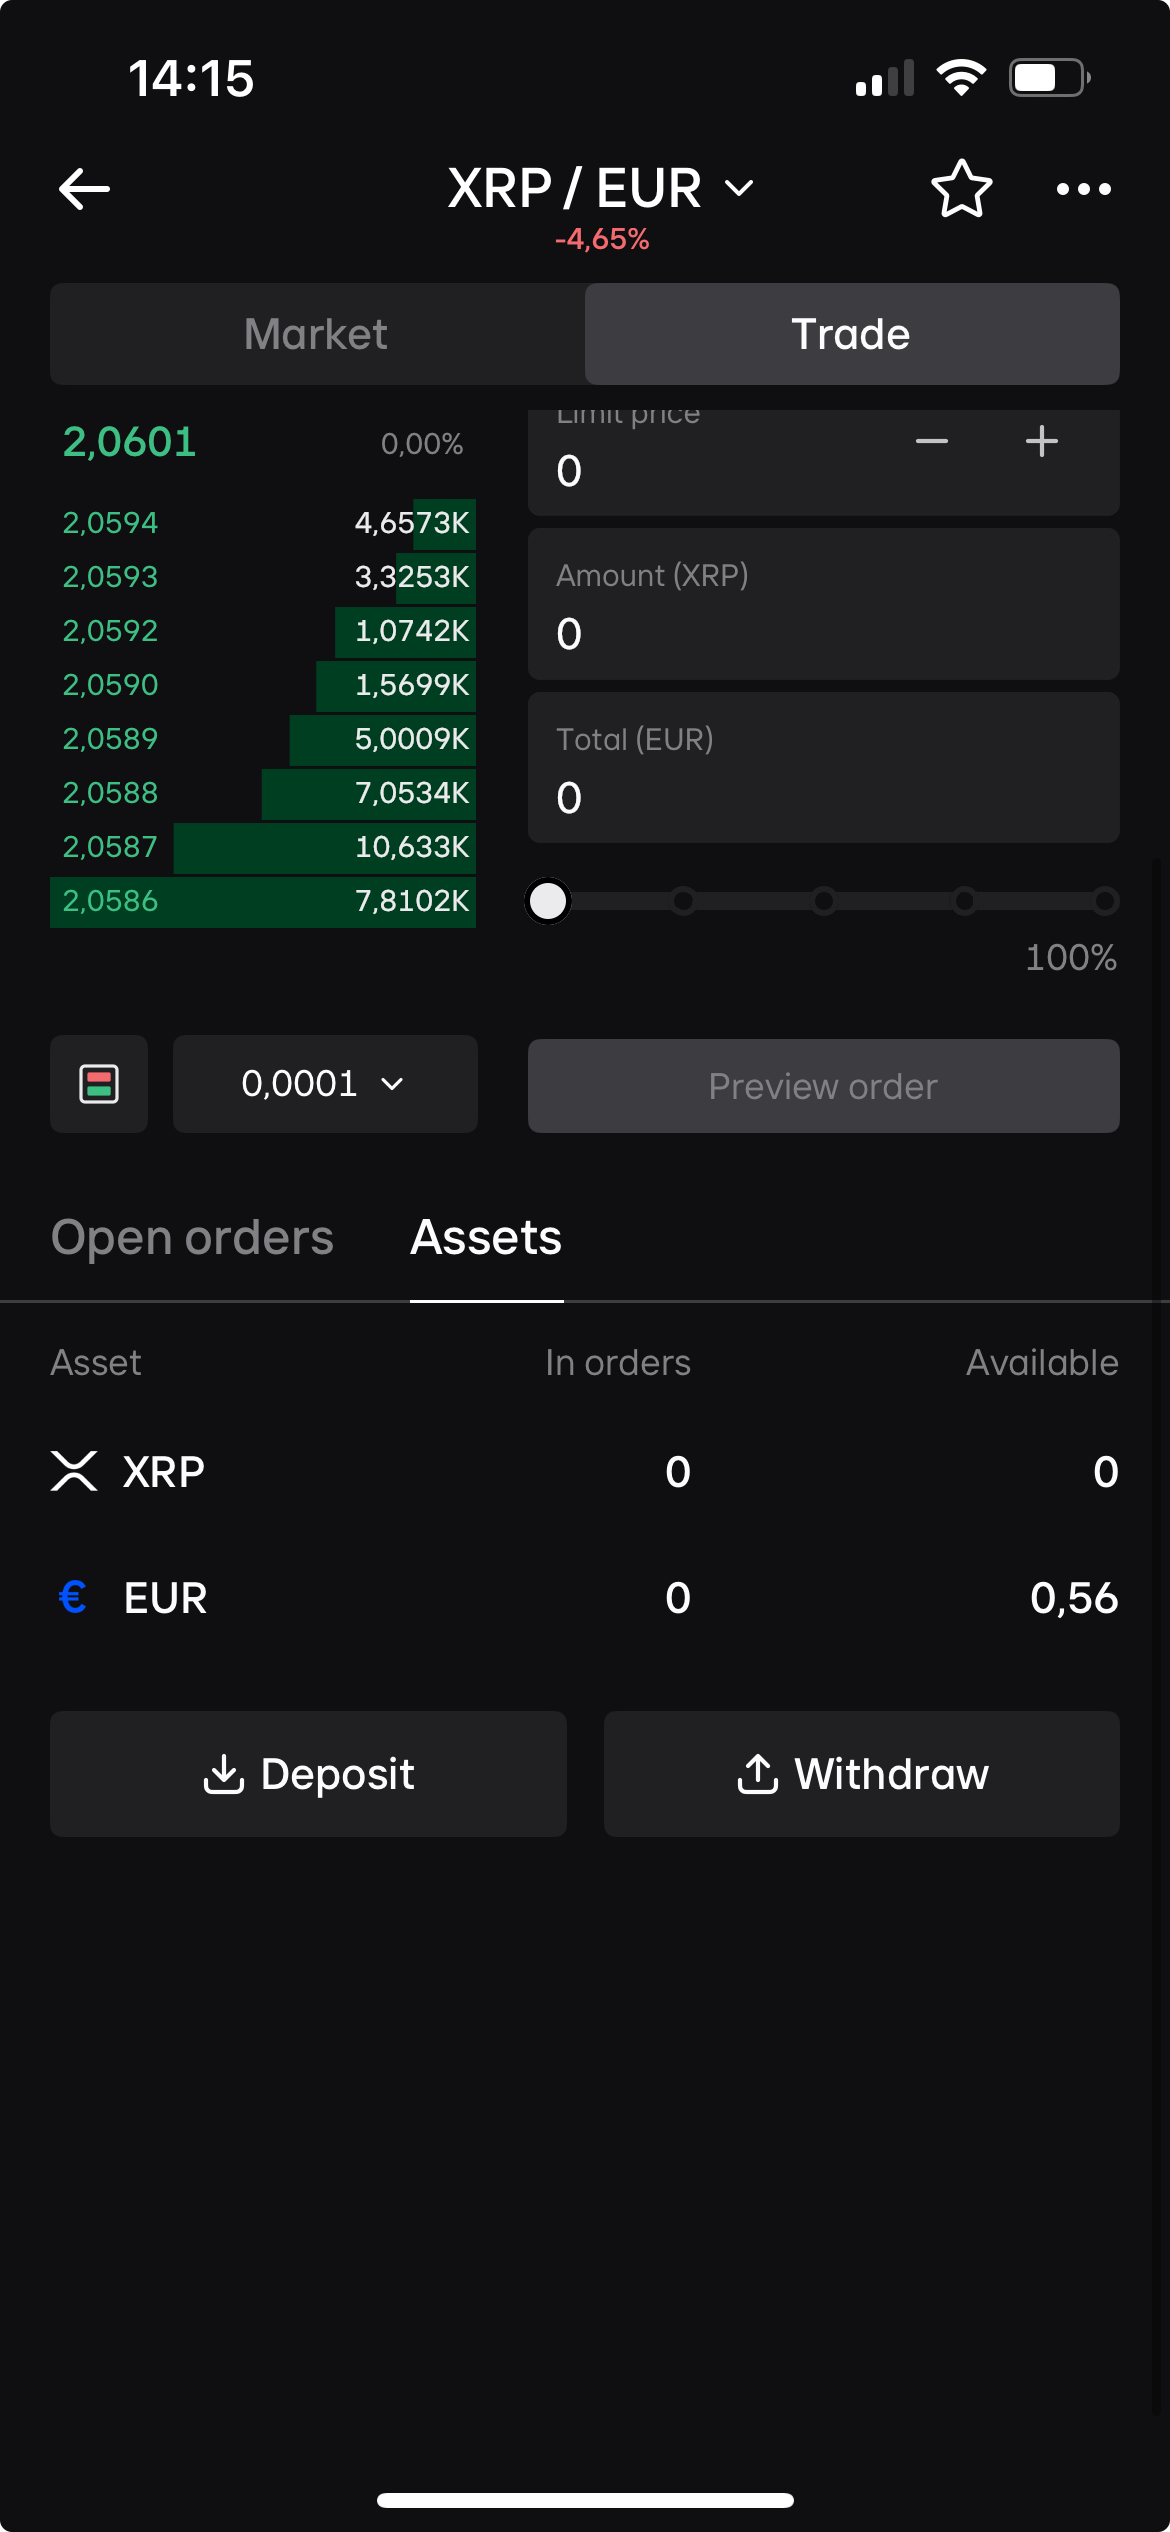The height and width of the screenshot is (2532, 1170).
Task: Open the three-dot more options menu
Action: point(1084,189)
